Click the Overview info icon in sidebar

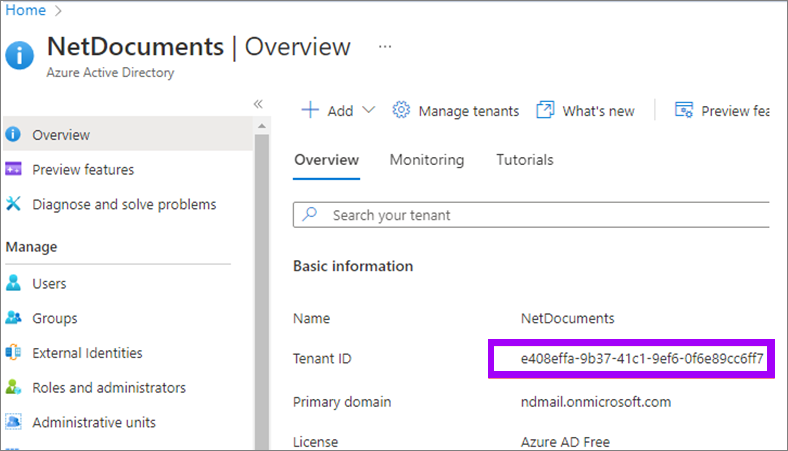[14, 135]
